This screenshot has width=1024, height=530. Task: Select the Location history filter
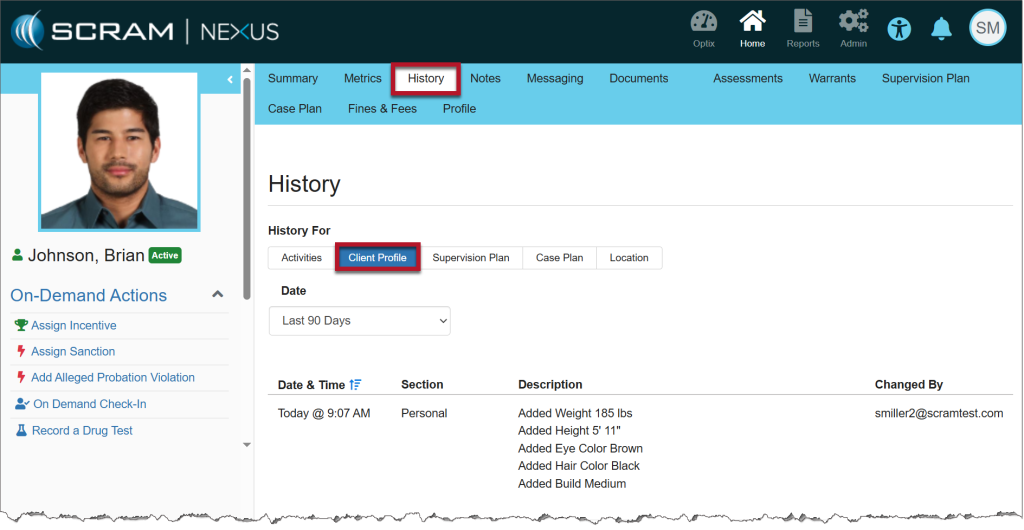pyautogui.click(x=629, y=258)
